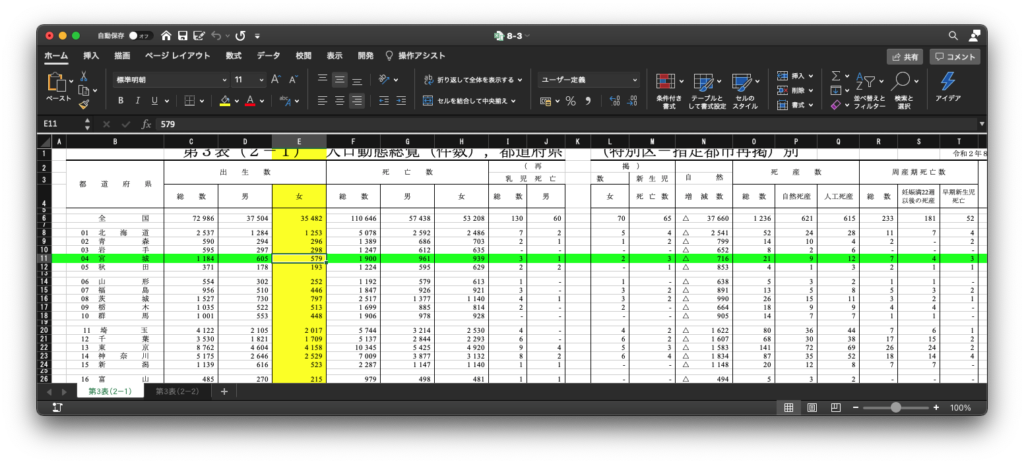Save the workbook with the floppy disk icon

pyautogui.click(x=183, y=35)
